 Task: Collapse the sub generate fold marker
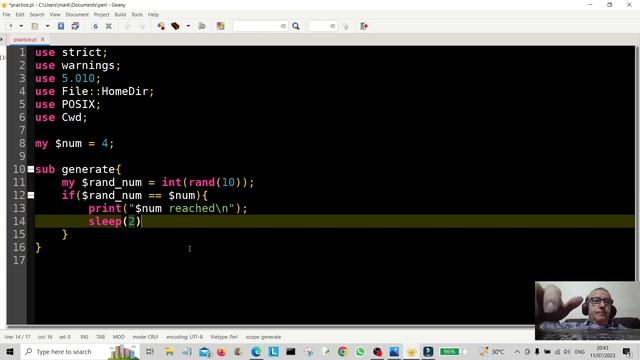coord(31,169)
